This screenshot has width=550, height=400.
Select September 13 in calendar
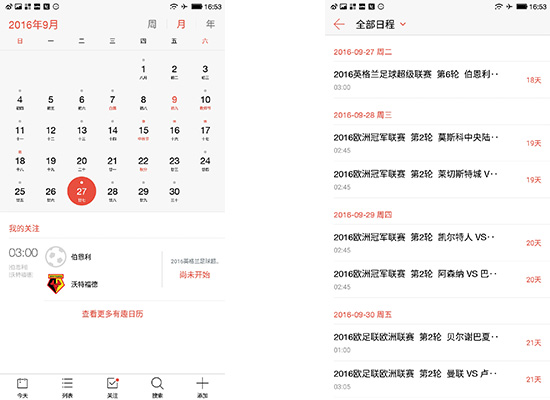[82, 131]
